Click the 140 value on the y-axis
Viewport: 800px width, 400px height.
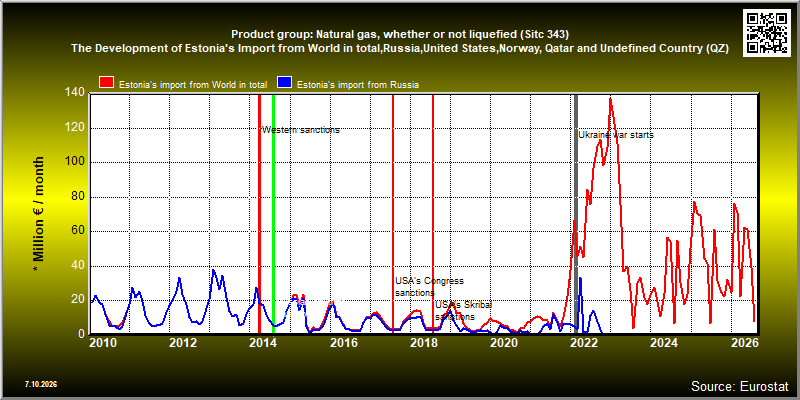coord(76,93)
